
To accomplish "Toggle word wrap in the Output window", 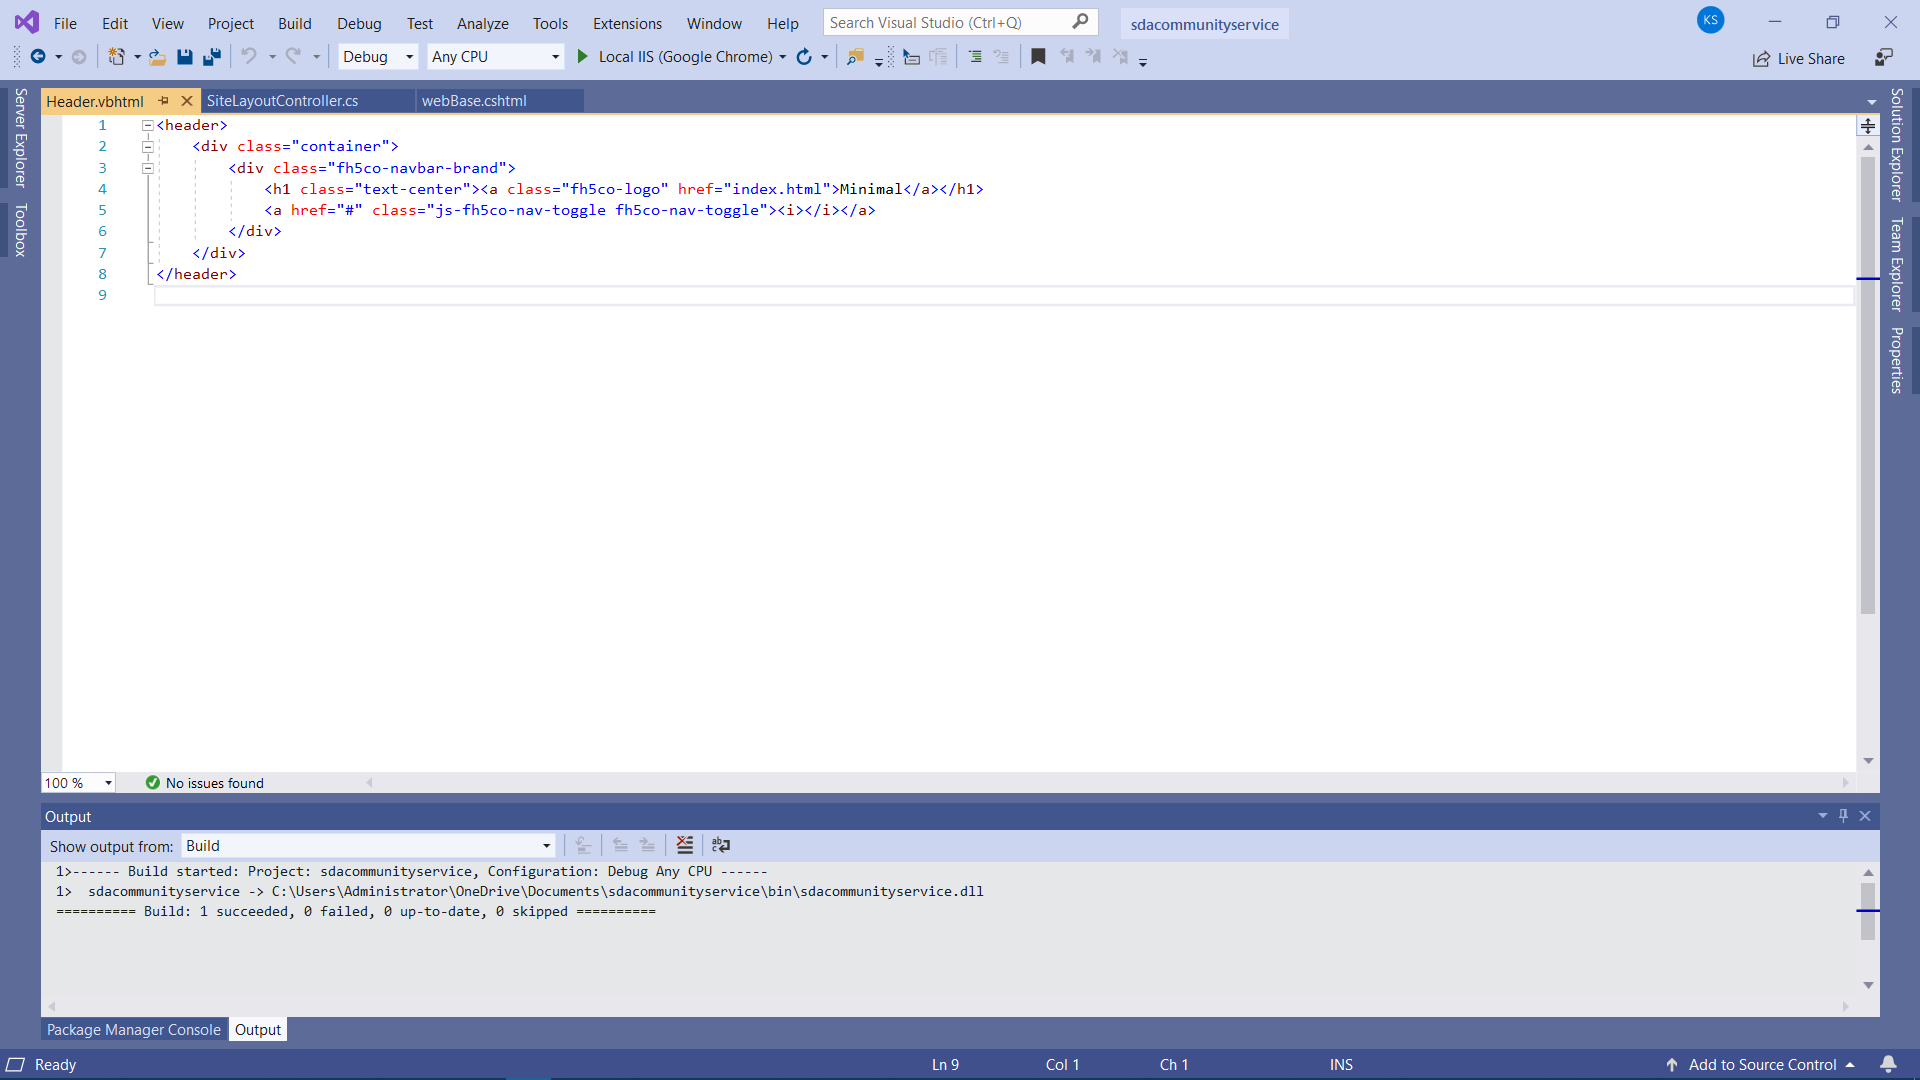I will [721, 845].
